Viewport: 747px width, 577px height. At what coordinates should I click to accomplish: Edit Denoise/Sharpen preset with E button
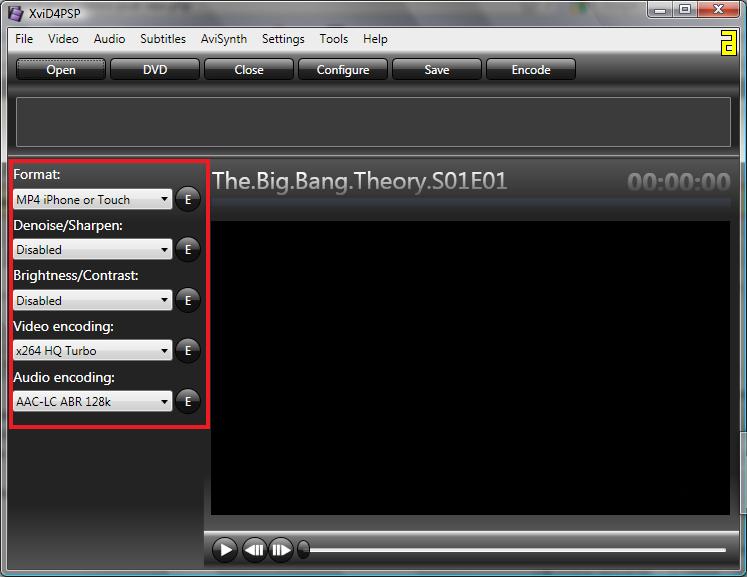[188, 249]
